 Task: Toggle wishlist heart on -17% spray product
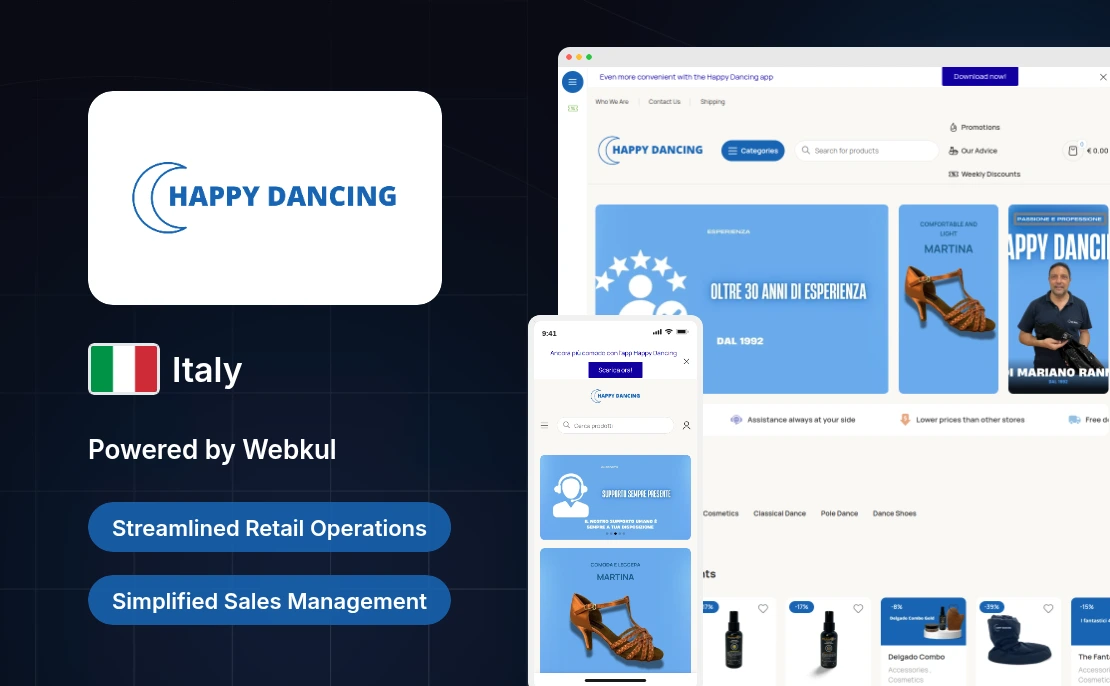pyautogui.click(x=857, y=608)
